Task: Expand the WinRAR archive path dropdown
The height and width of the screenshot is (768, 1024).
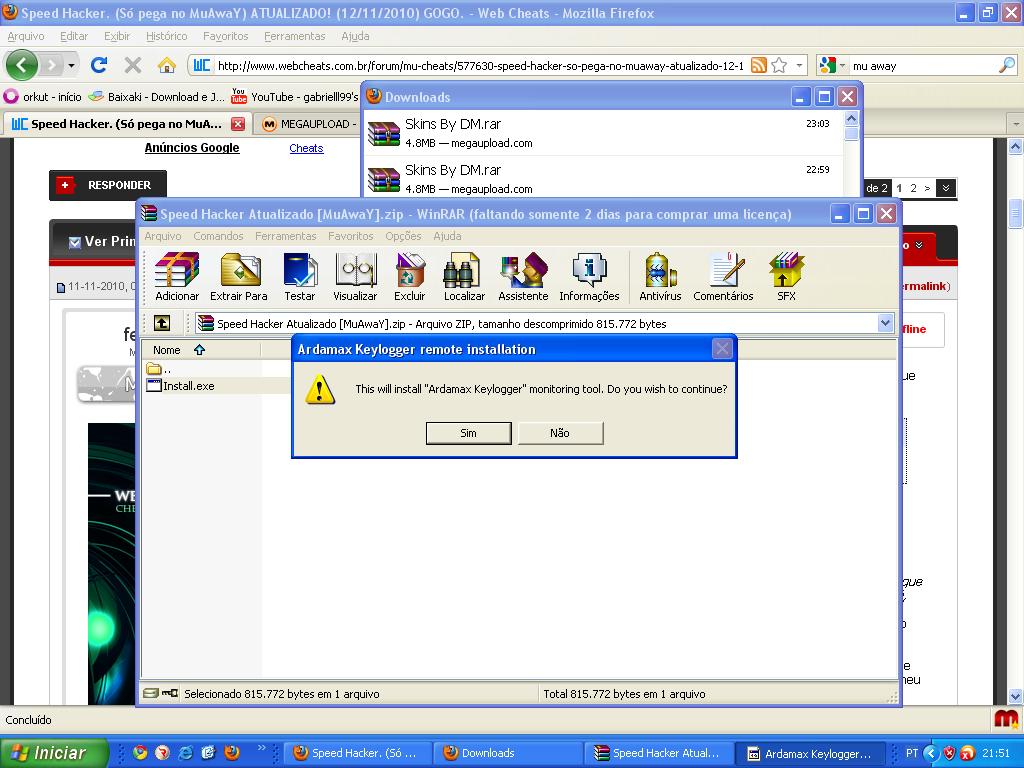Action: pos(885,323)
